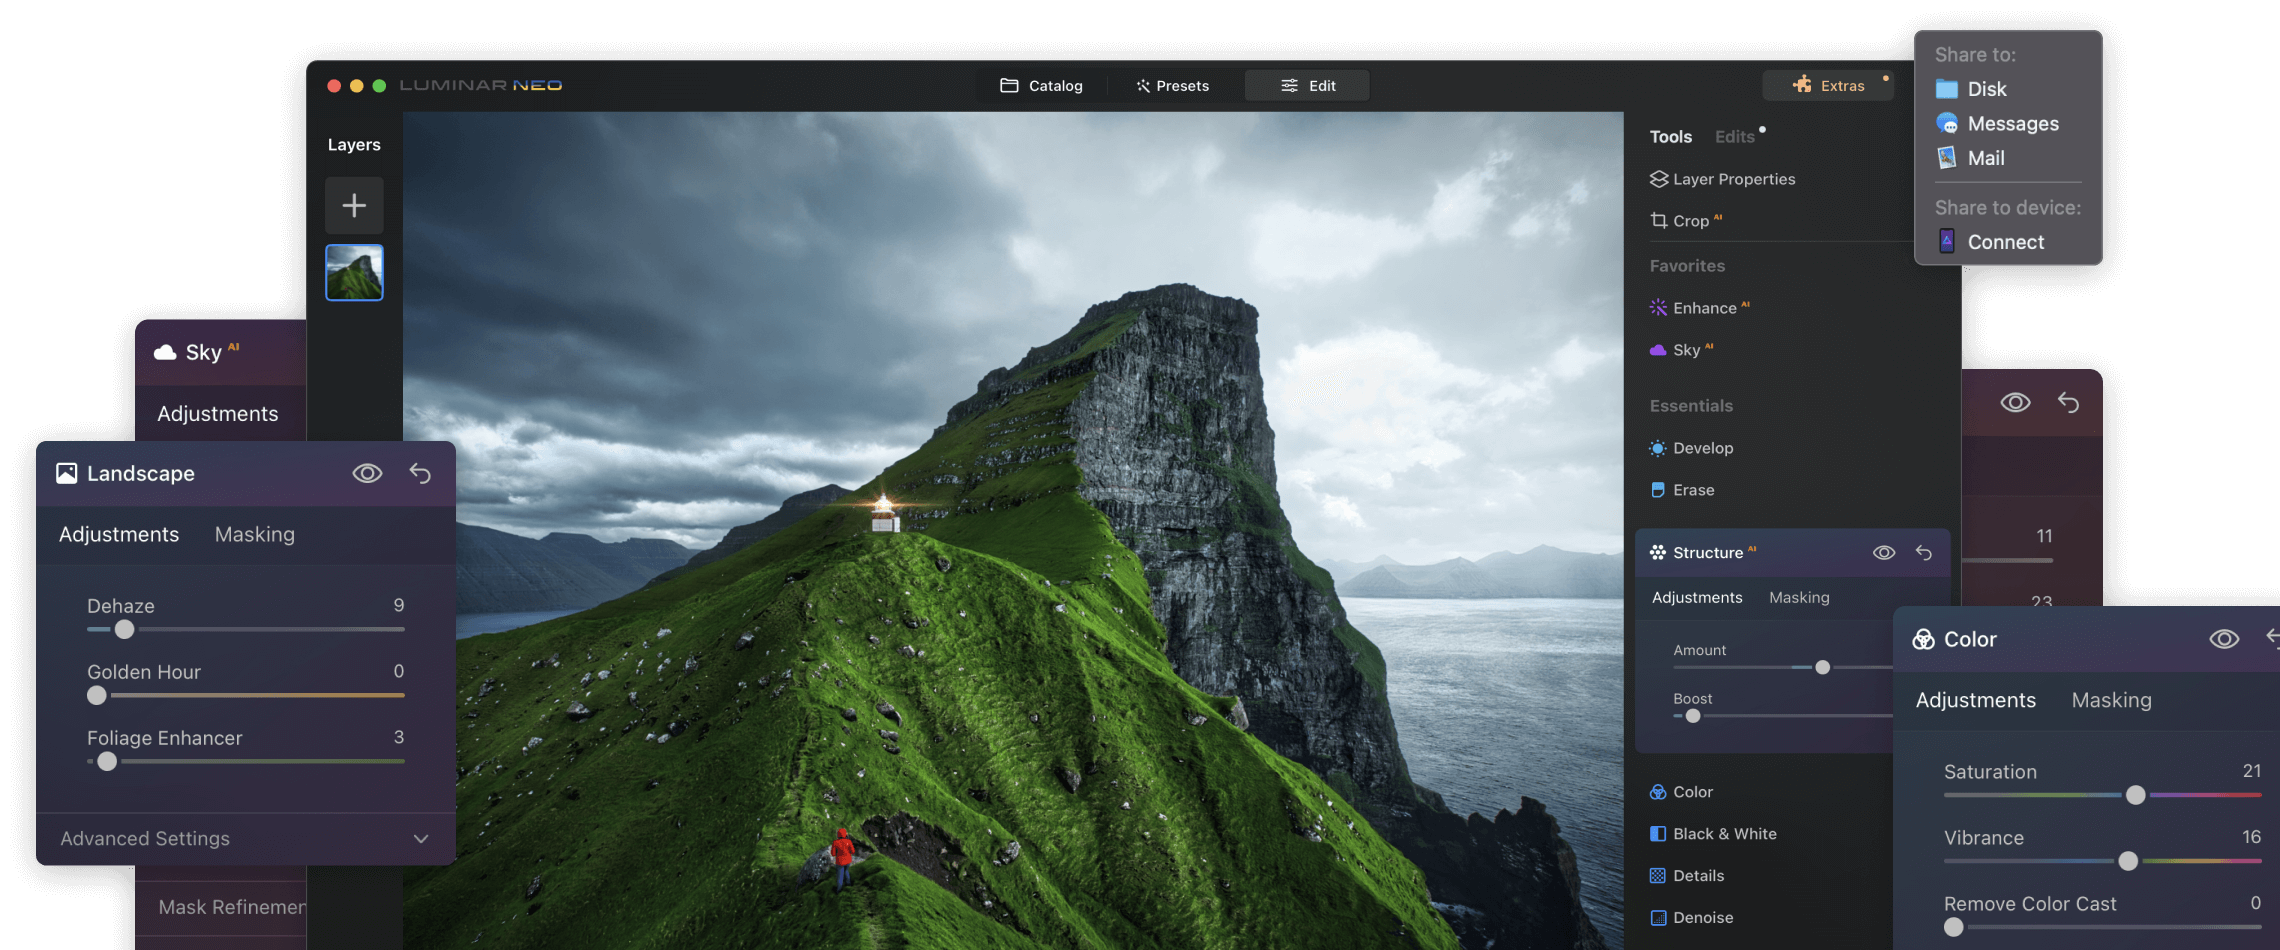Viewport: 2280px width, 950px height.
Task: Toggle the eye in the background purple panel
Action: 2015,402
